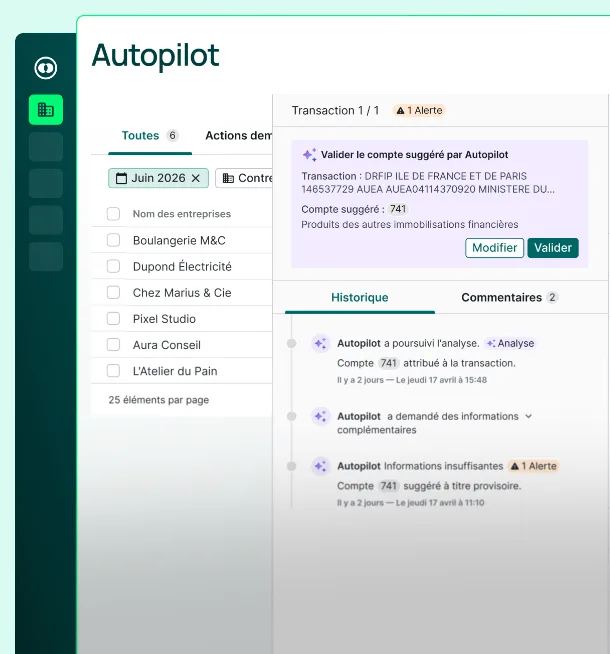Remove the Juin 2026 date filter
The image size is (610, 654).
(196, 179)
